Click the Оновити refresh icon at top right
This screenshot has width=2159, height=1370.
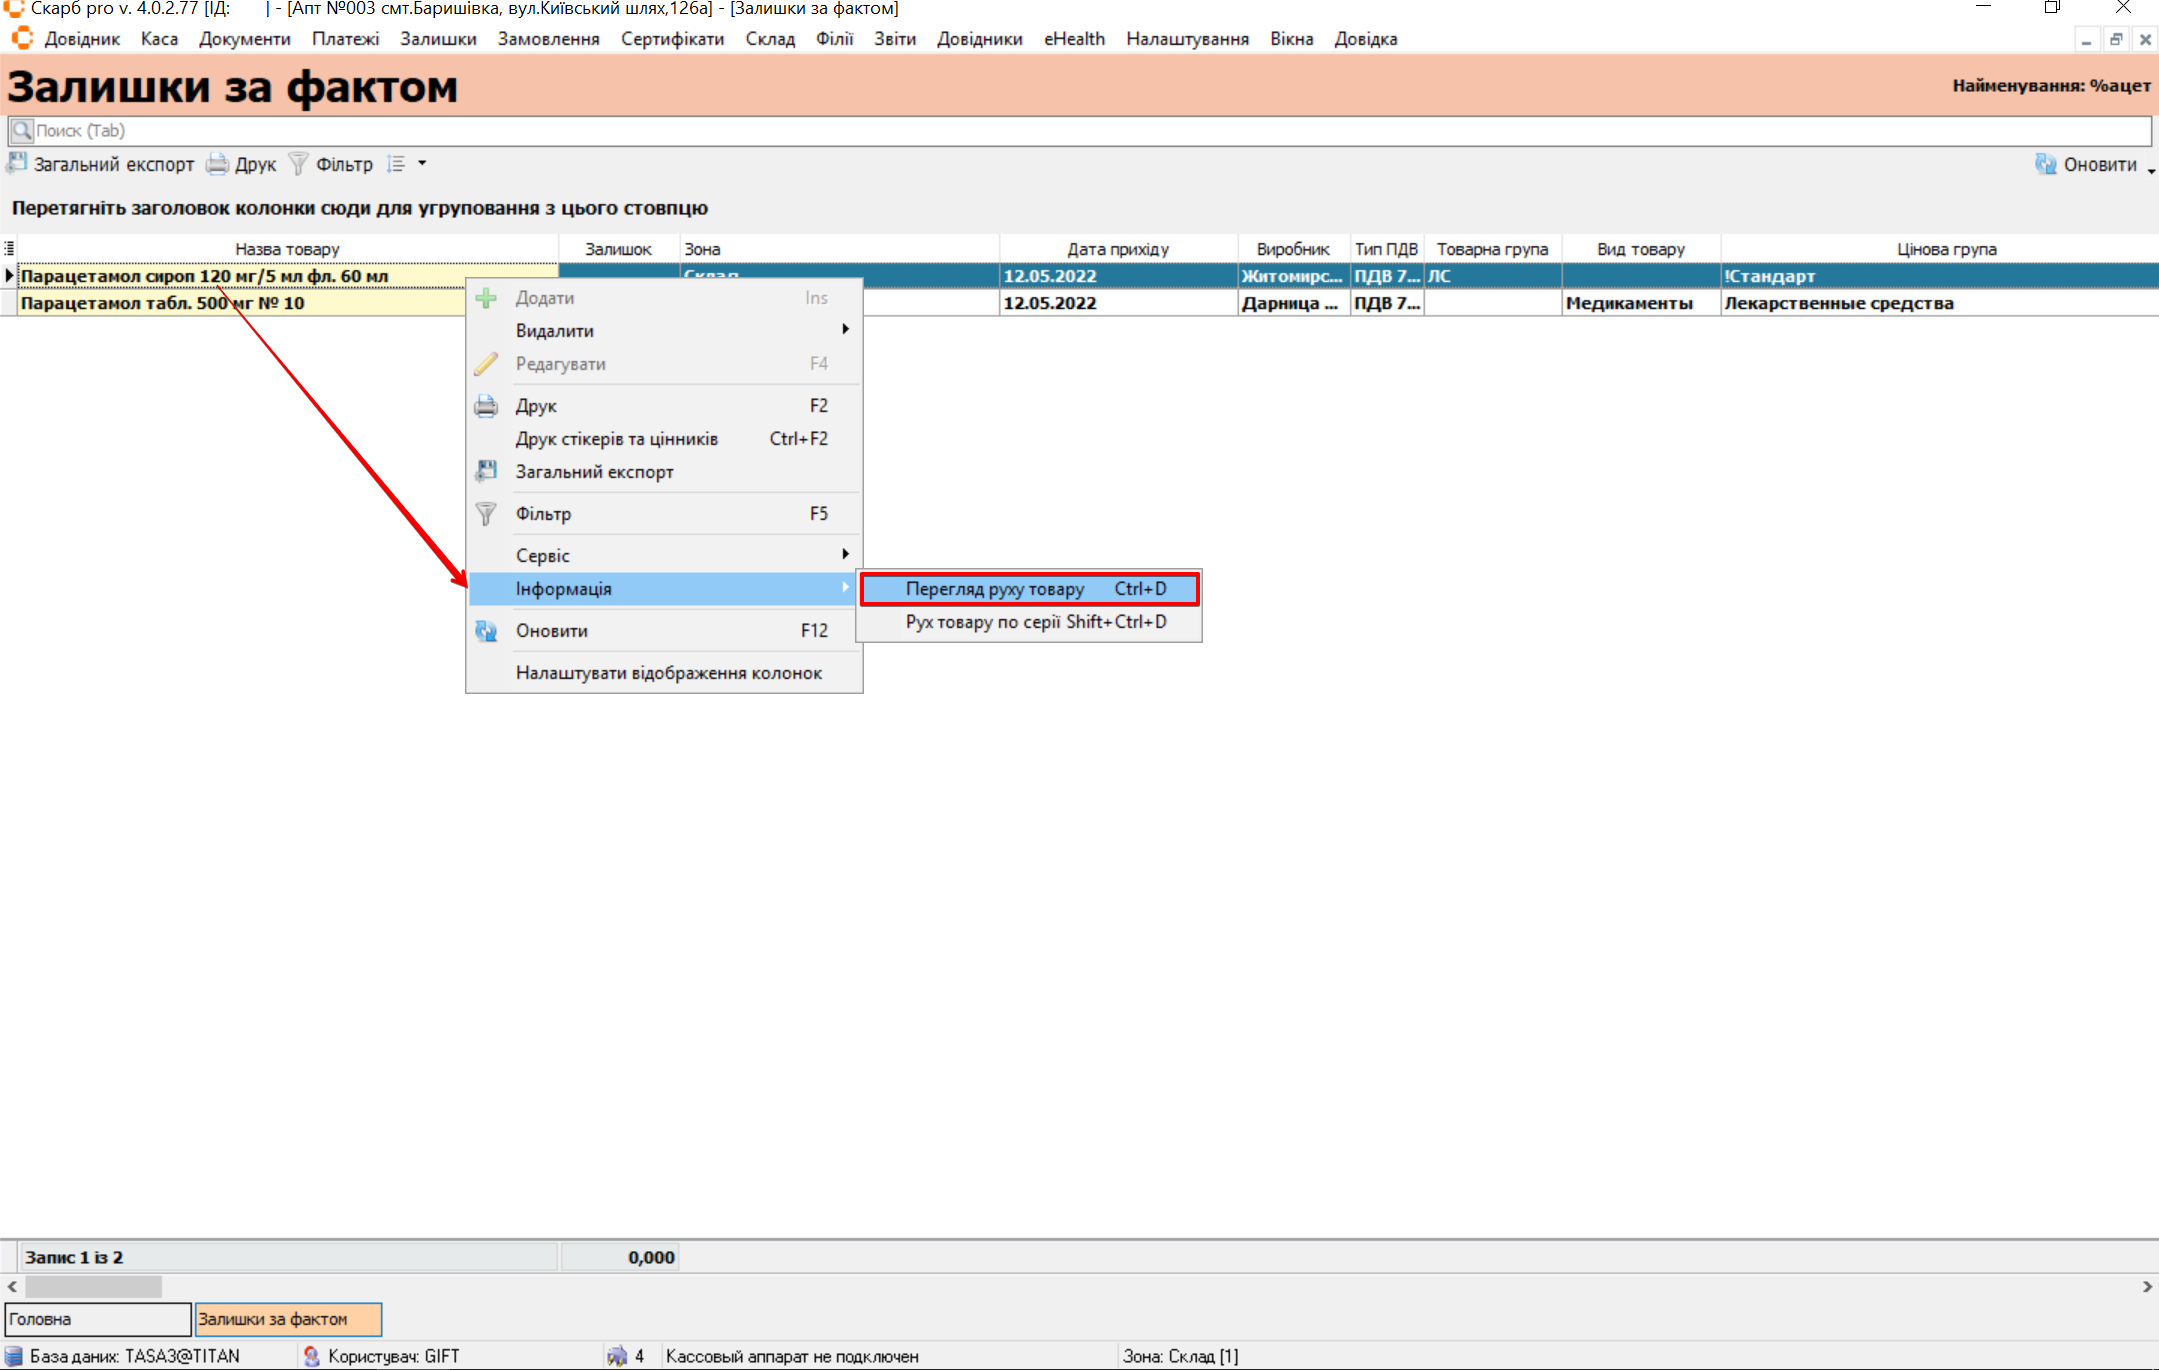pos(2045,164)
